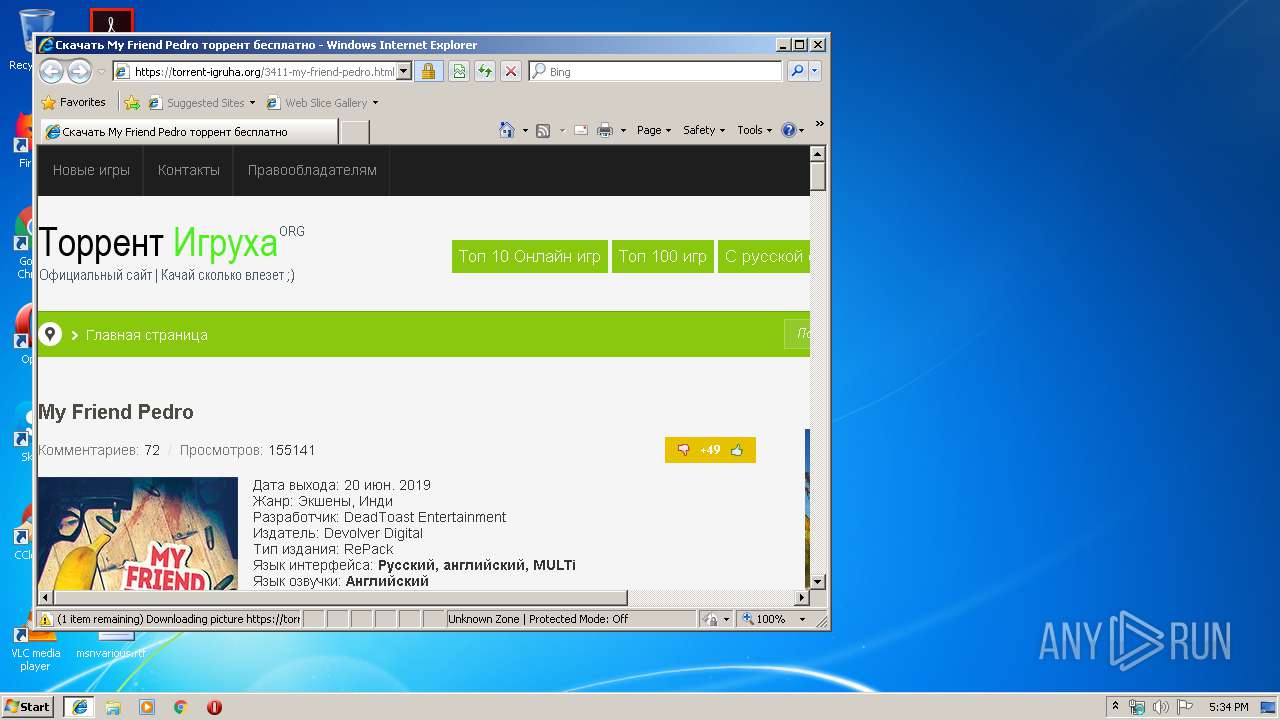Click Главная страница breadcrumb link

coord(147,335)
